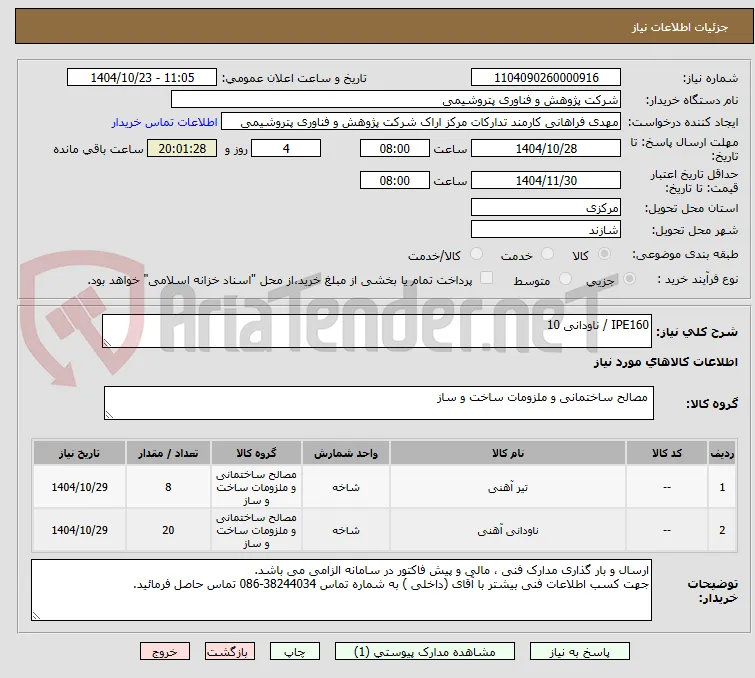Click the delivery city field شازند
The width and height of the screenshot is (755, 678).
pos(546,230)
